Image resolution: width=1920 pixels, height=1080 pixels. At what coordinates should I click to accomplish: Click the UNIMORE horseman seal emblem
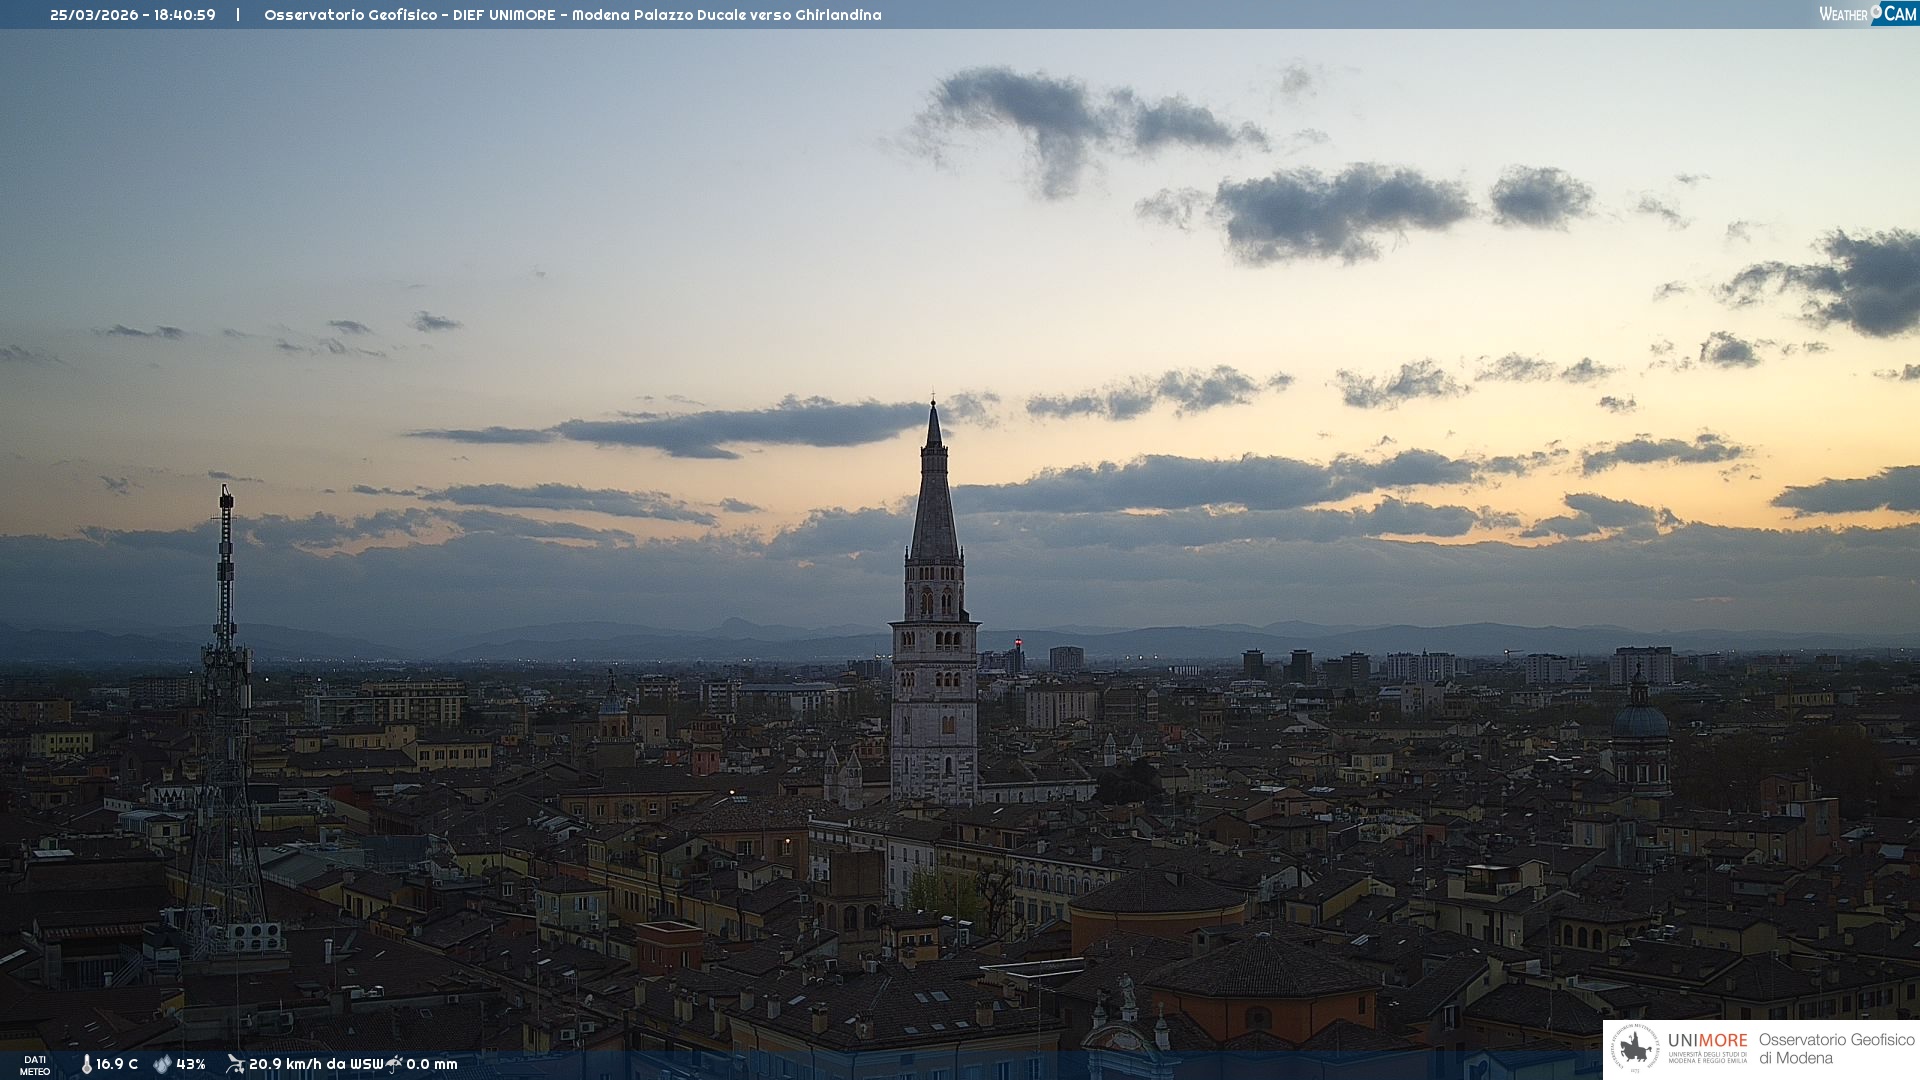[1635, 1049]
